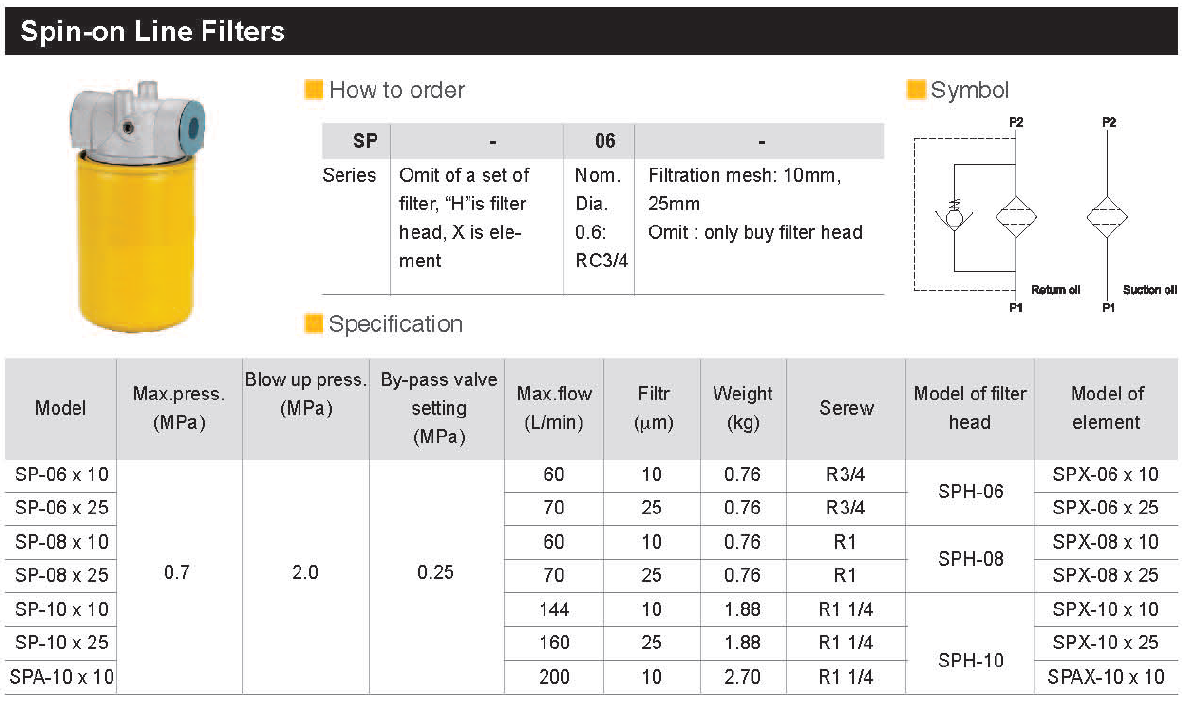The width and height of the screenshot is (1182, 701).
Task: Click the SPX-10 x 25 element cell
Action: pyautogui.click(x=1105, y=643)
